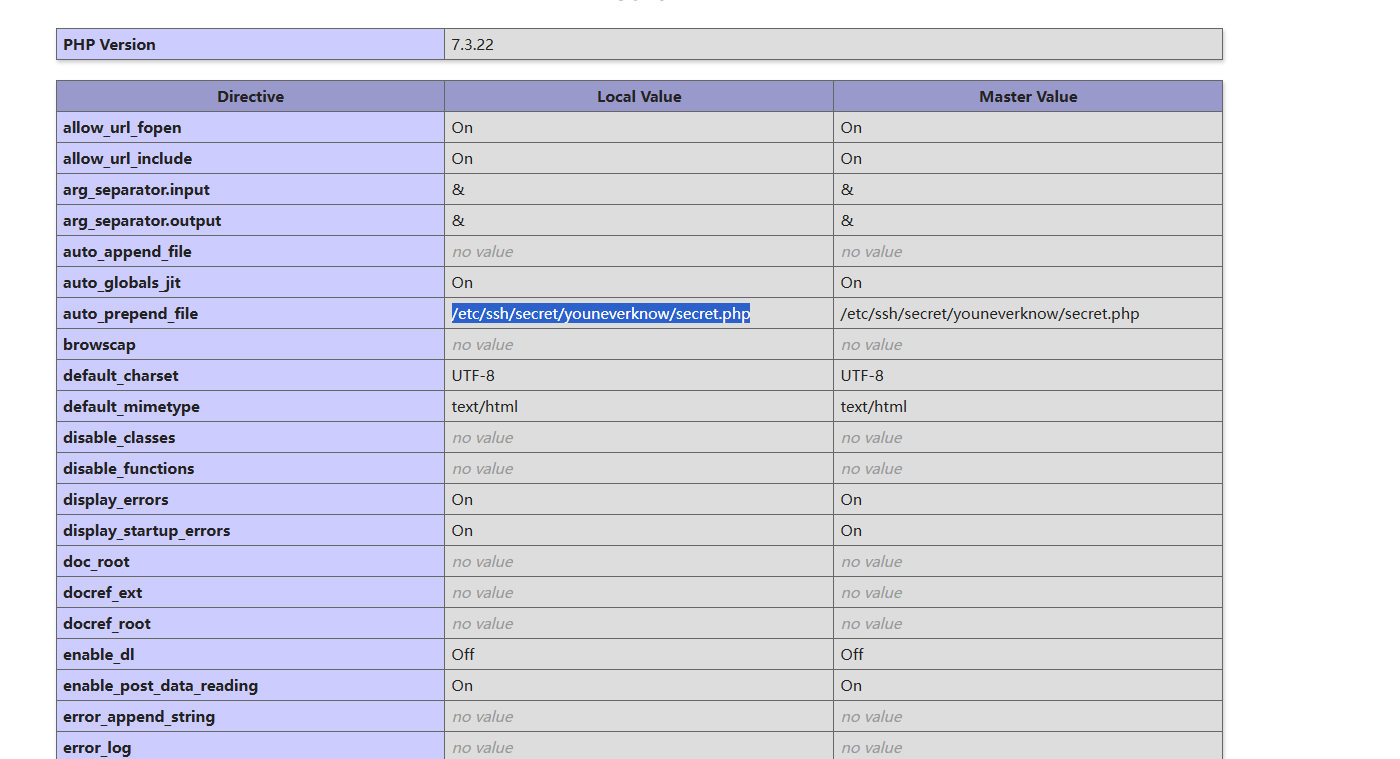Select the disable_functions directive name
Screen dimensions: 1400x759
[x=128, y=469]
